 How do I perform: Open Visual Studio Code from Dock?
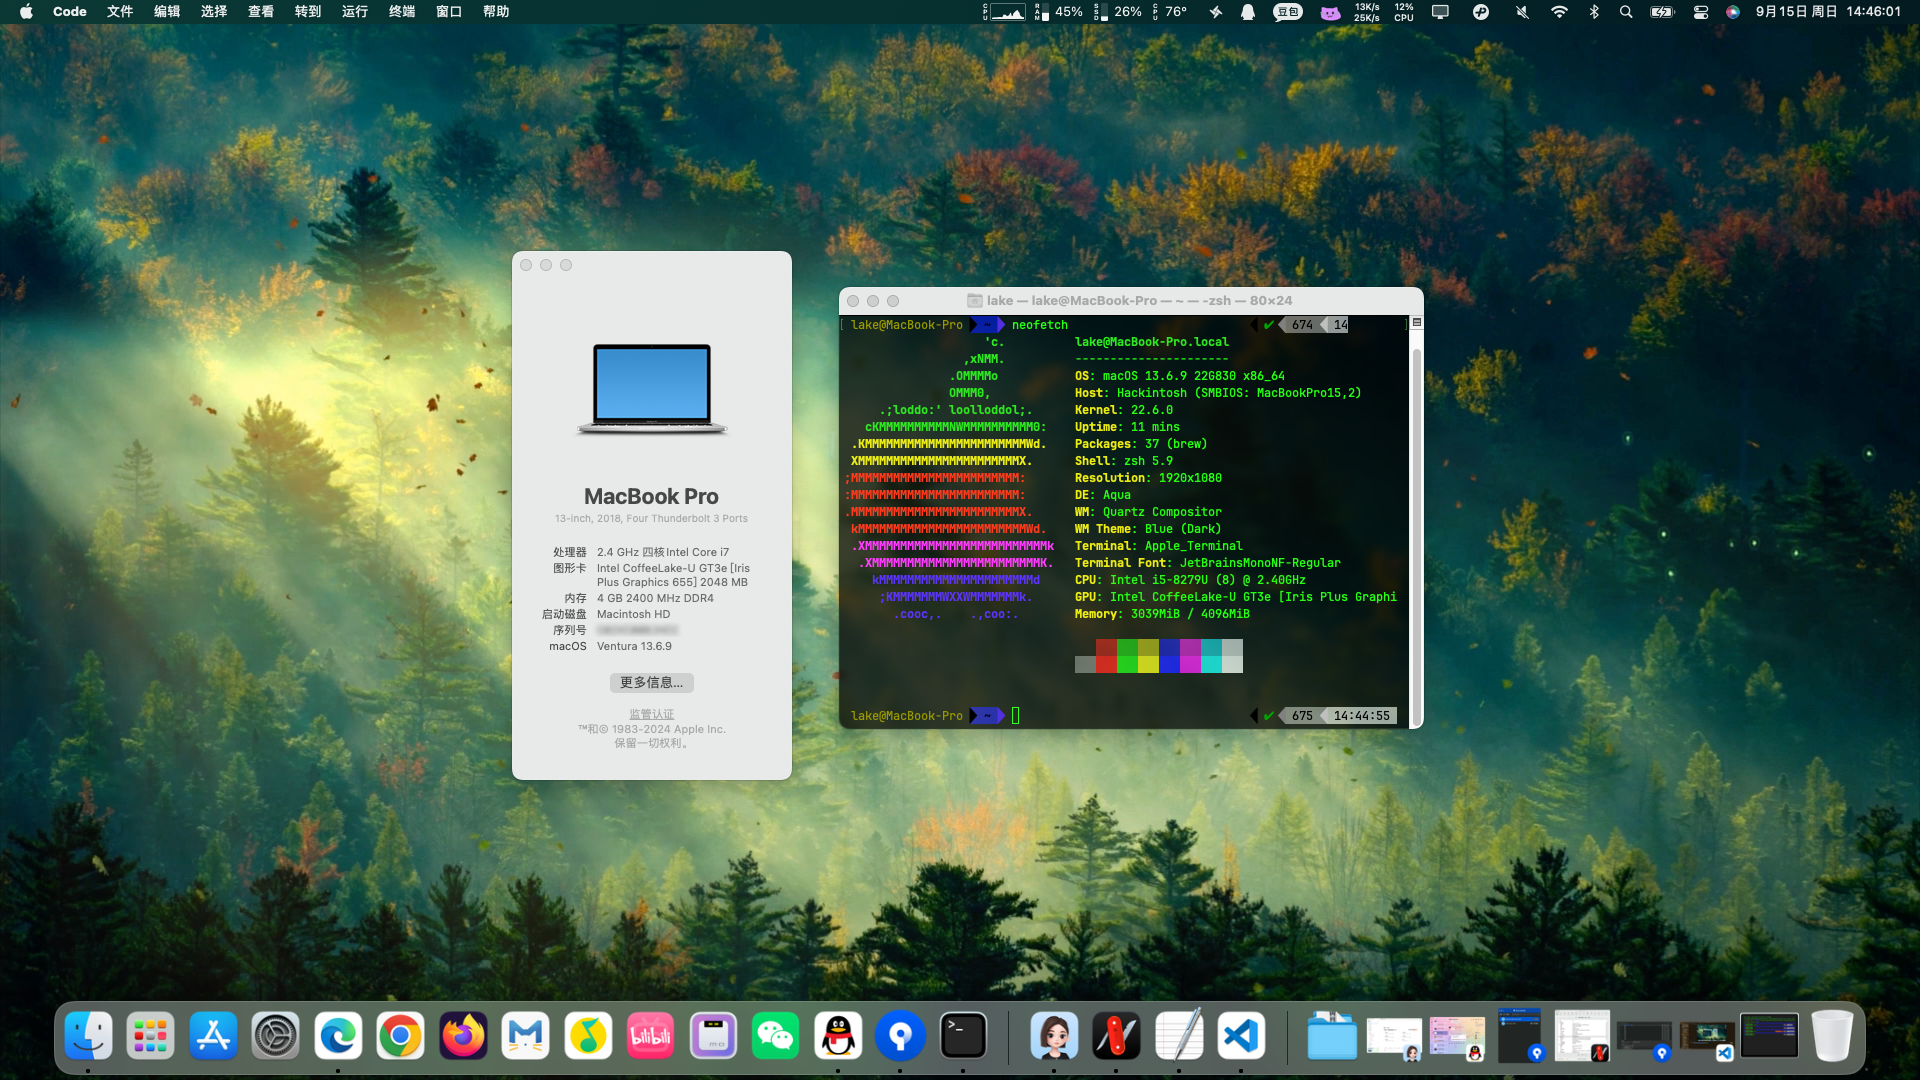pos(1241,1037)
